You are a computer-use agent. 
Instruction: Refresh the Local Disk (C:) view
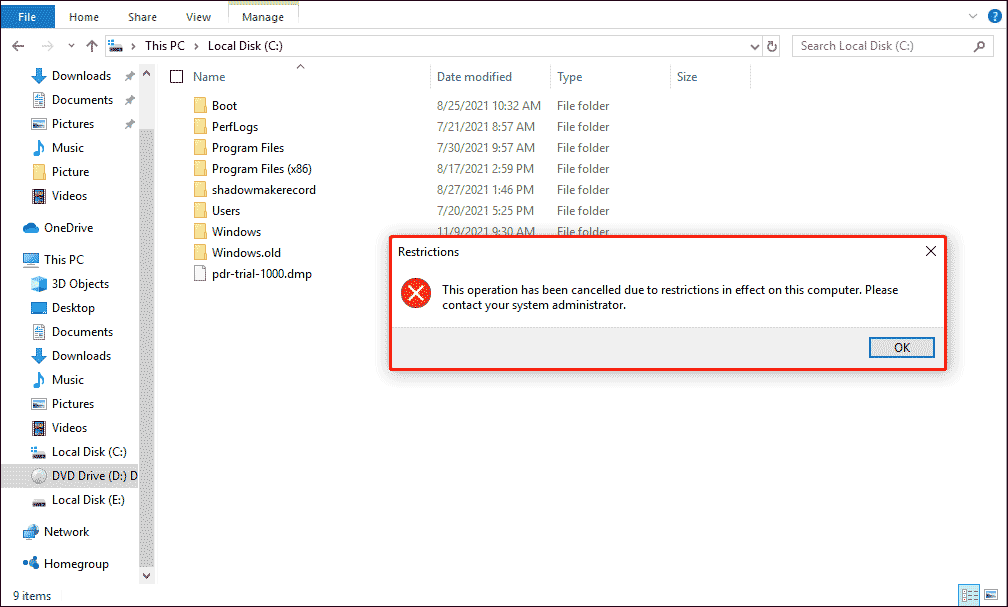(x=771, y=45)
